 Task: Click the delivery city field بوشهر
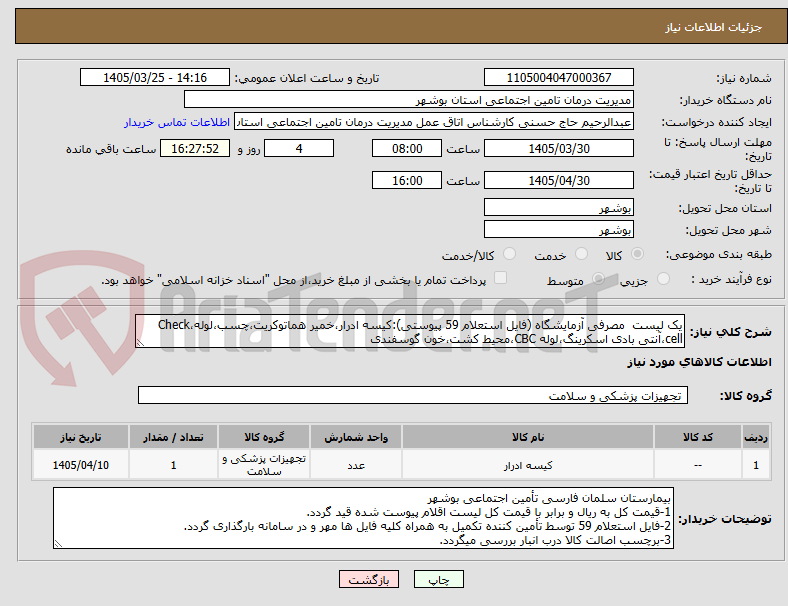(559, 229)
